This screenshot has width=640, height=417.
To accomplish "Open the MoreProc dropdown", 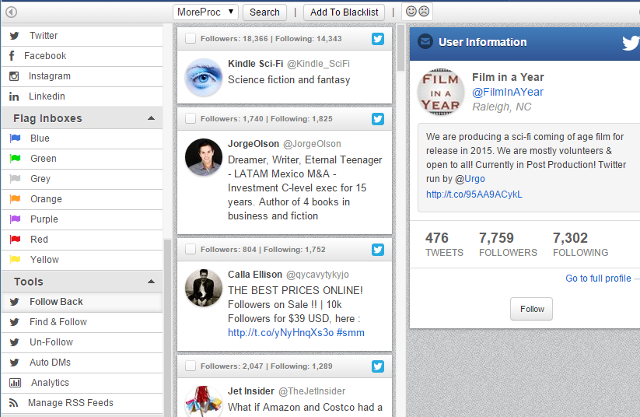I will tap(204, 12).
